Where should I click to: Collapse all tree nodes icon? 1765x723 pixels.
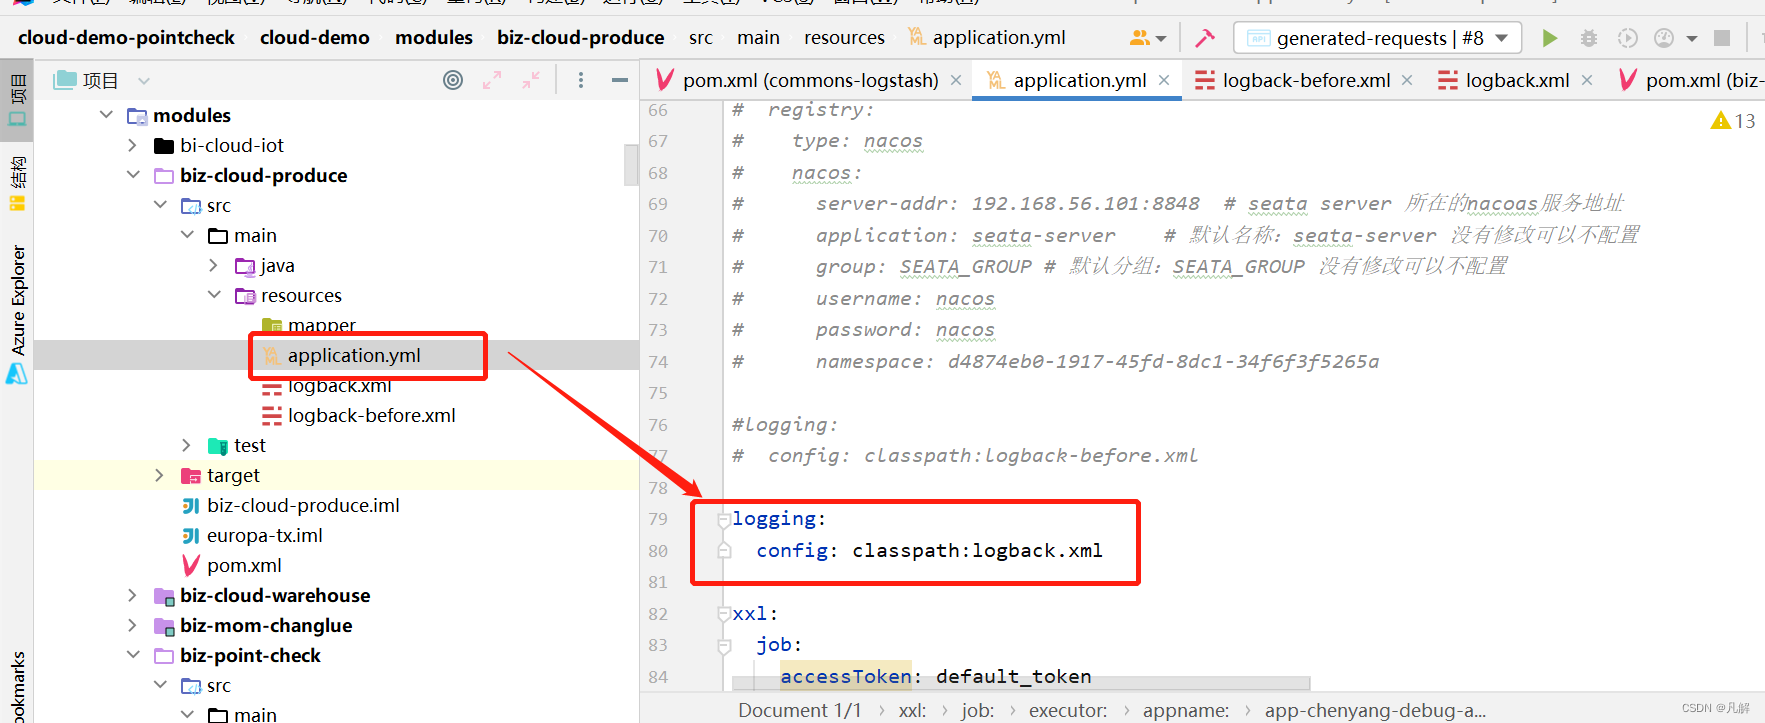(531, 80)
